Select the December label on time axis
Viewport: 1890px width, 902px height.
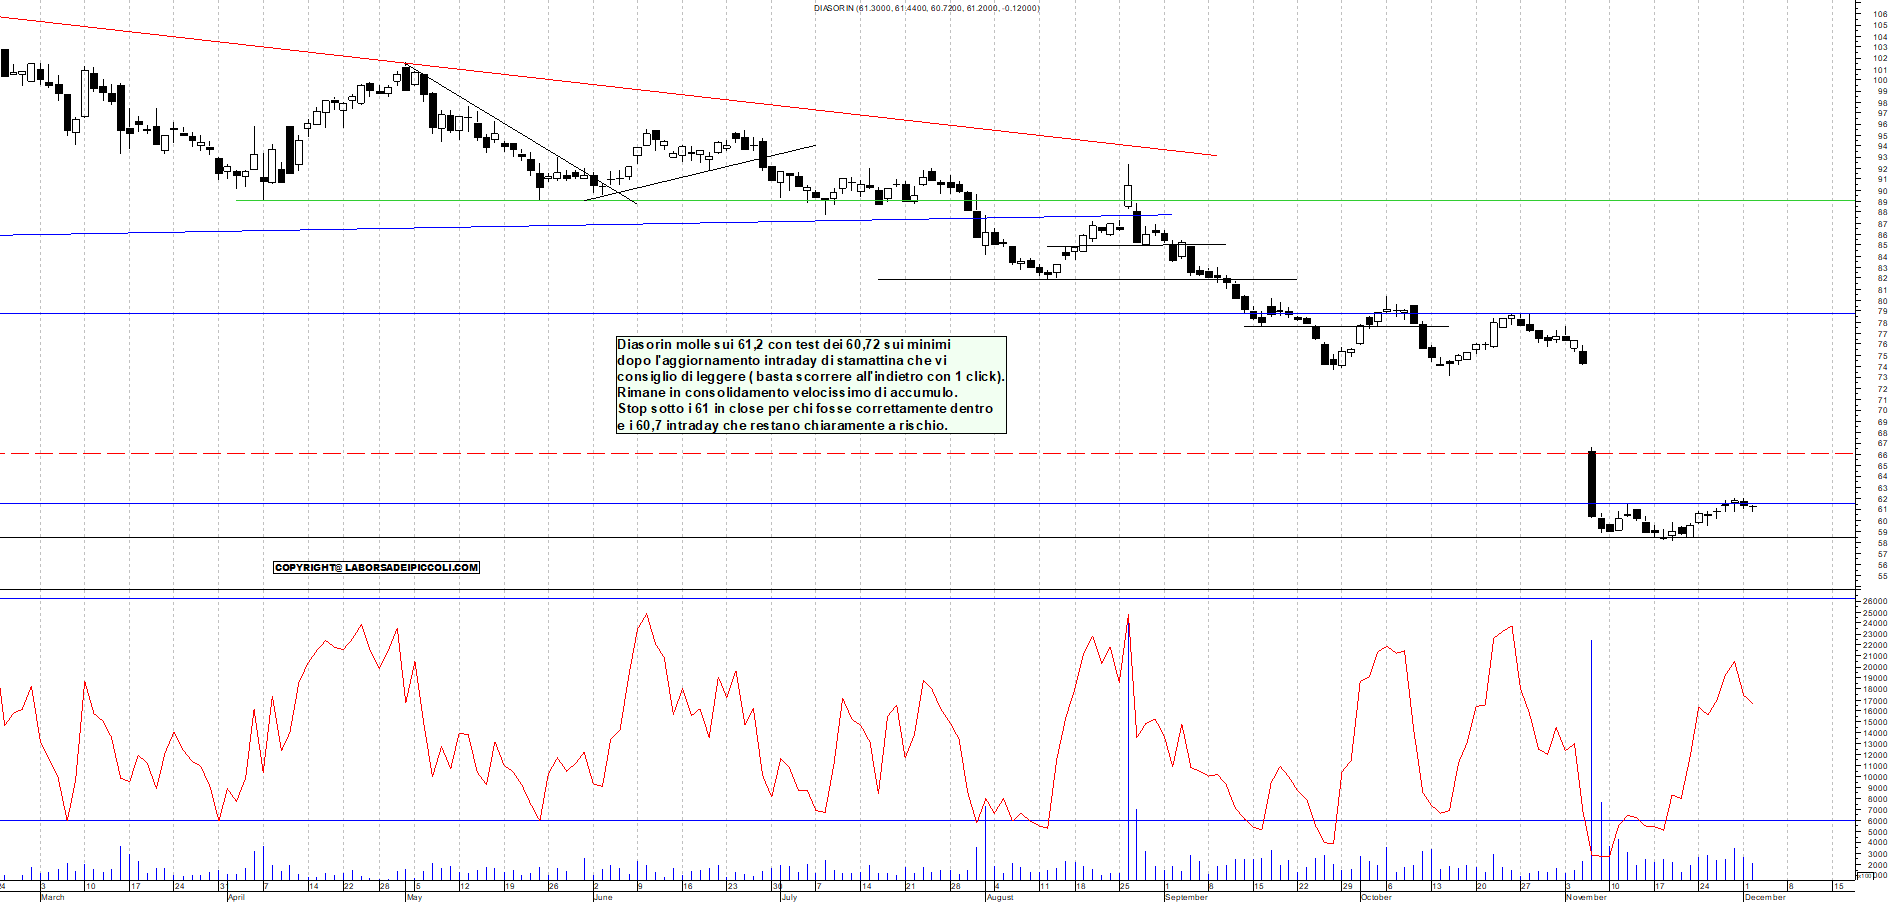[1764, 897]
